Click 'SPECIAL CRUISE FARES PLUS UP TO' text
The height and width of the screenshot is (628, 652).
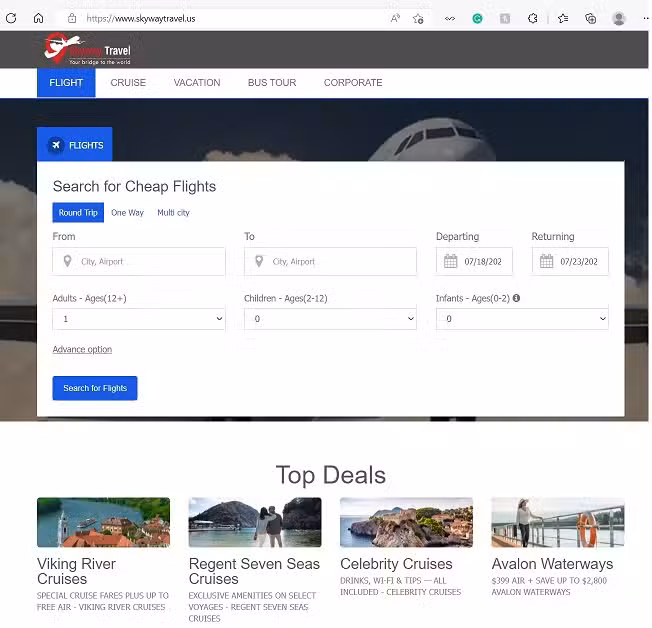[x=103, y=595]
